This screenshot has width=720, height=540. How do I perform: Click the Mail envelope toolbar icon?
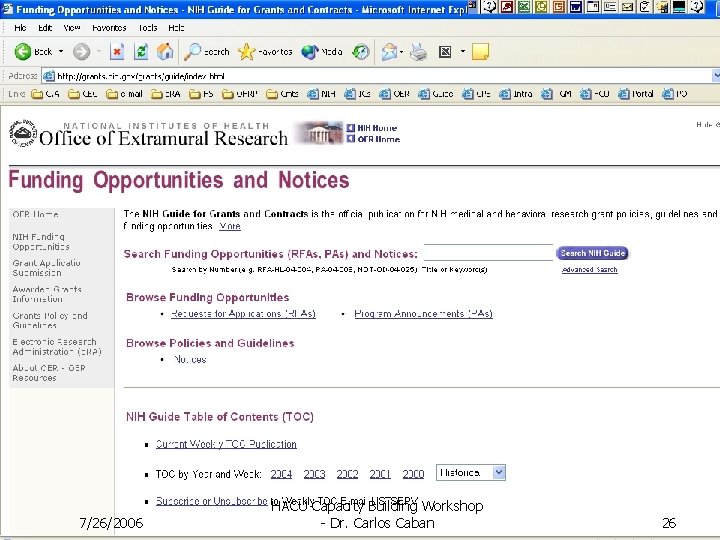coord(389,51)
